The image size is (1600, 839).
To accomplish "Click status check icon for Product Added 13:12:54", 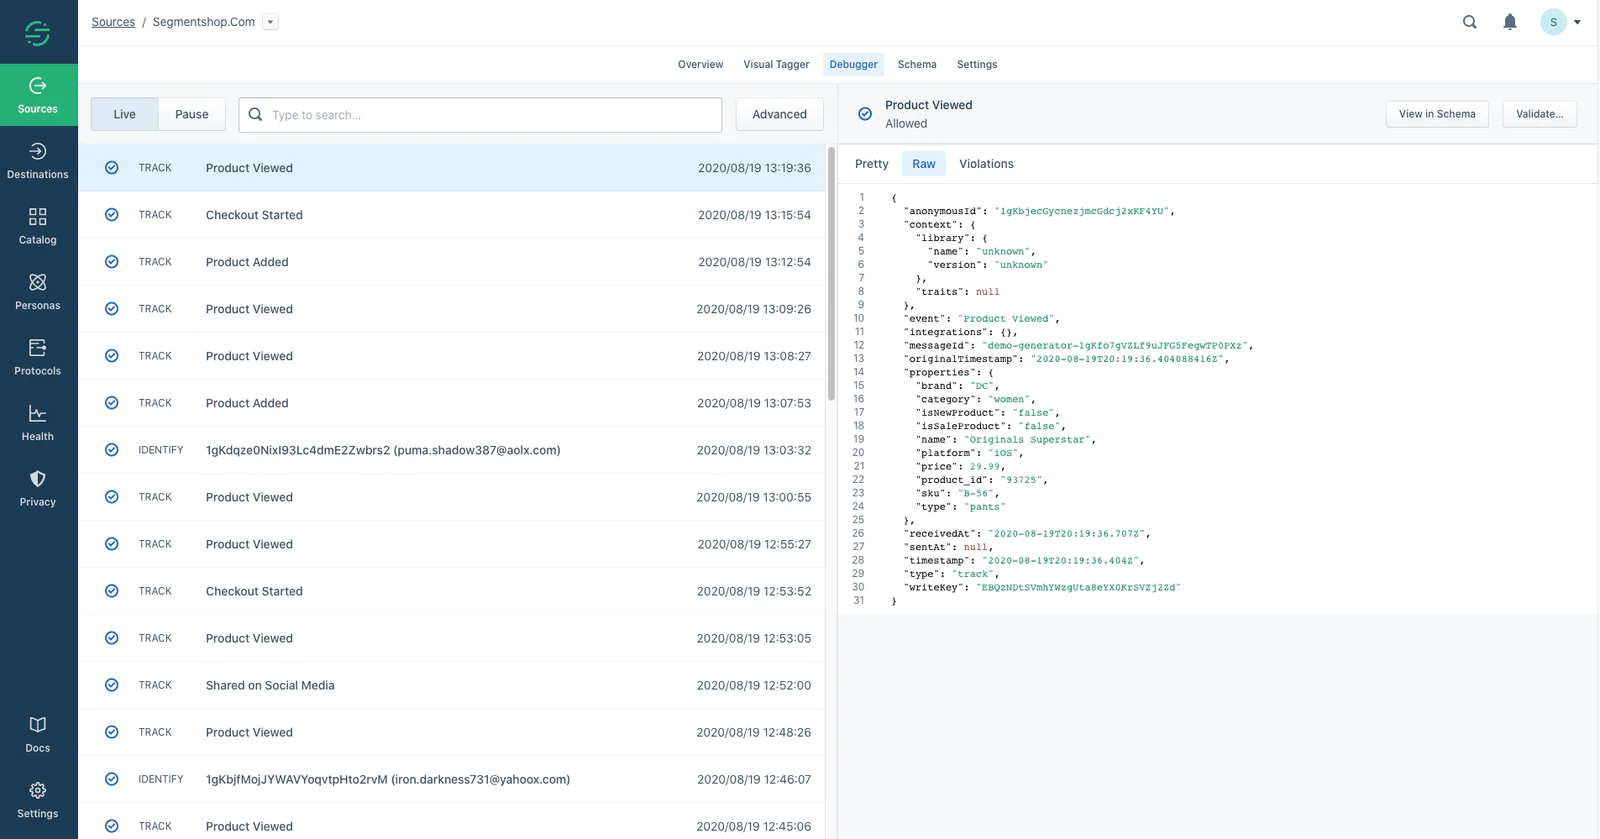I will pyautogui.click(x=112, y=262).
